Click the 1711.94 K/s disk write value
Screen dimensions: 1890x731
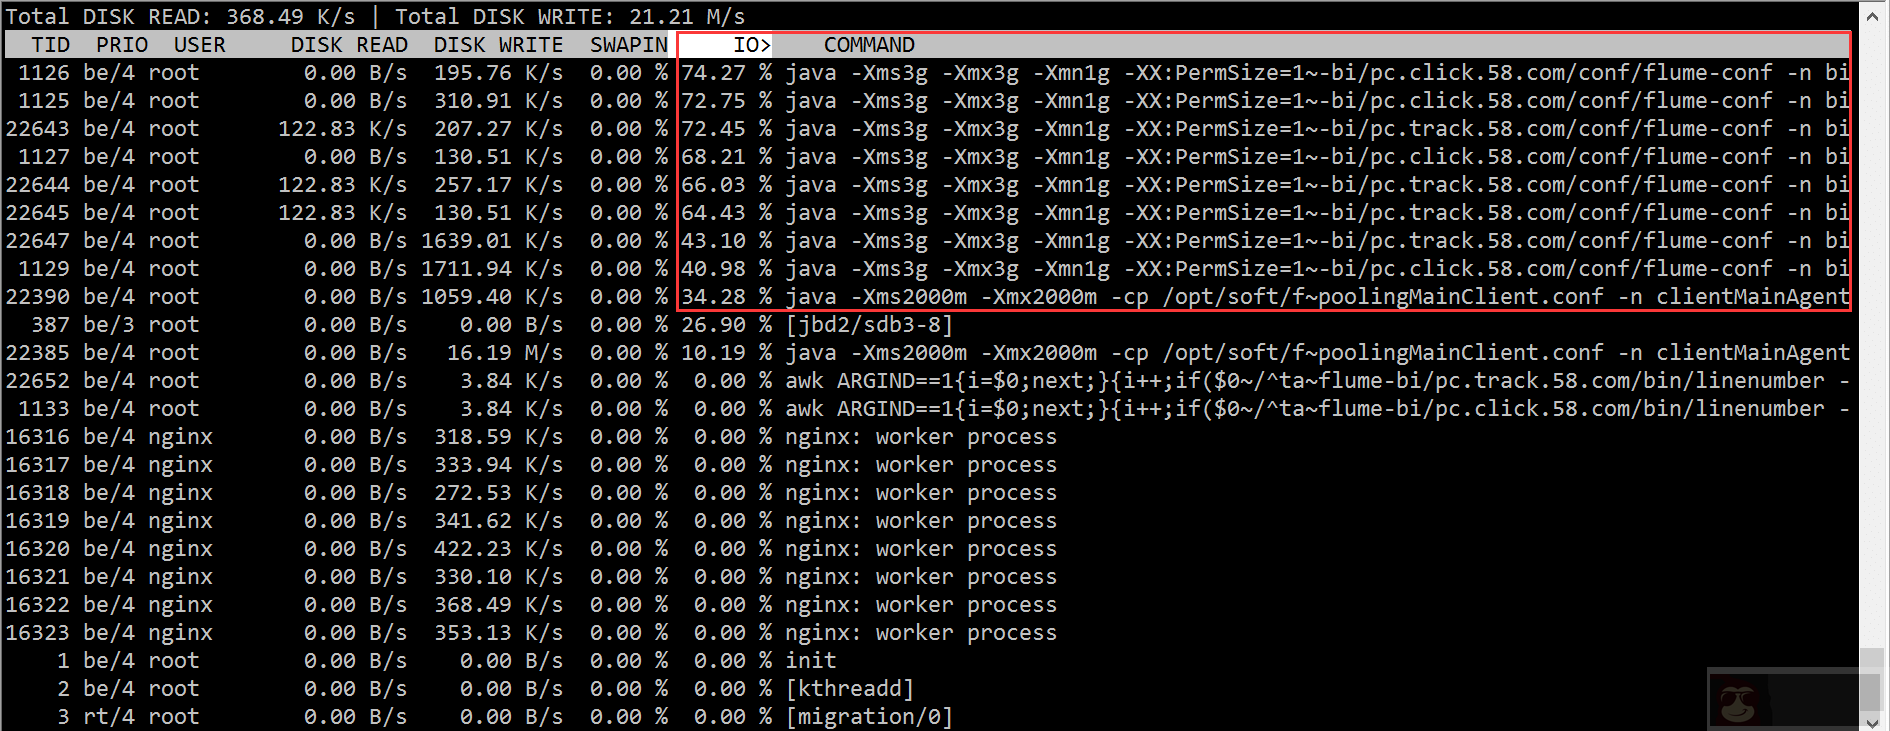[492, 269]
